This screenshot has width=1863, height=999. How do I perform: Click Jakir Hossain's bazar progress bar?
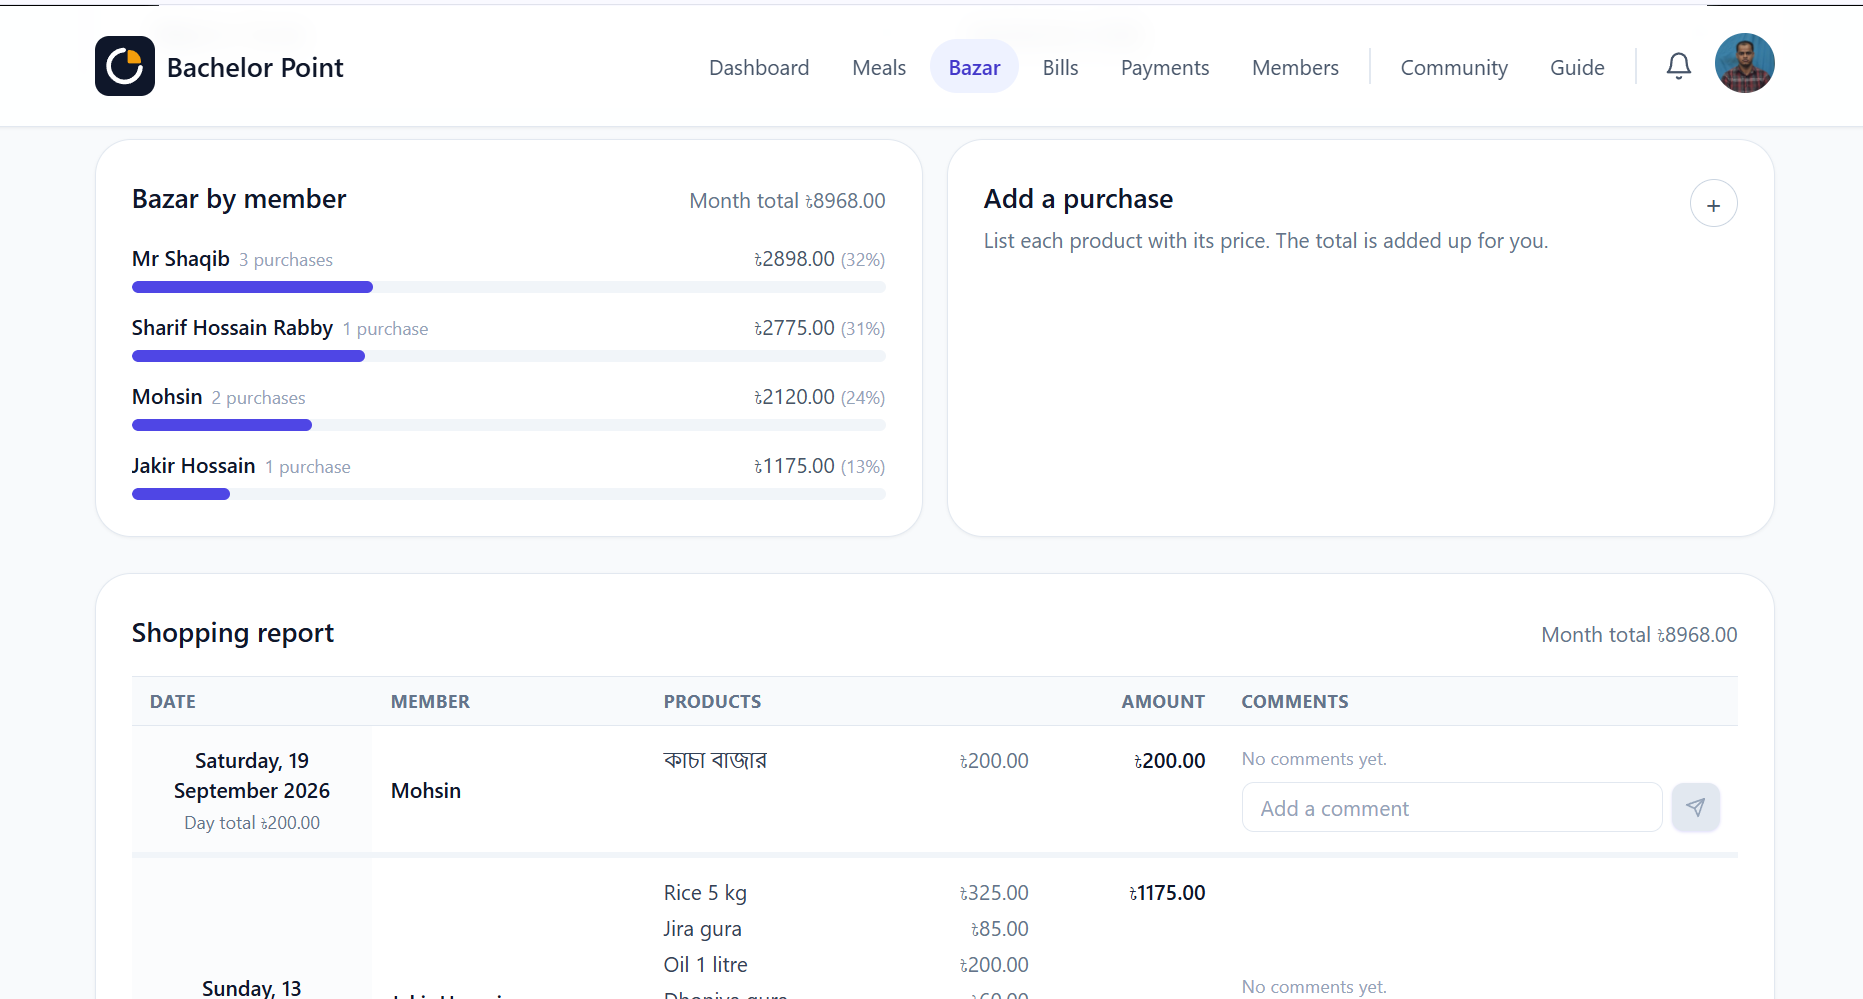point(509,494)
